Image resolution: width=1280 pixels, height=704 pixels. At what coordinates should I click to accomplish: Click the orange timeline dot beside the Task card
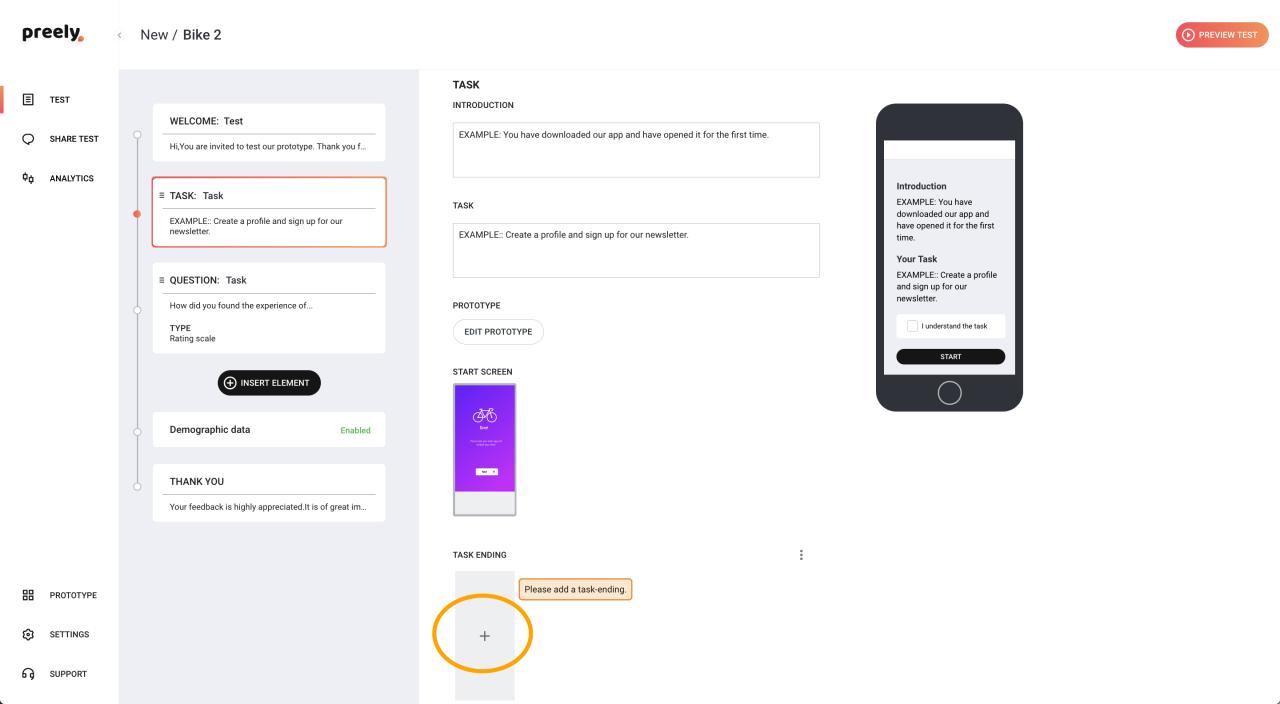click(137, 214)
